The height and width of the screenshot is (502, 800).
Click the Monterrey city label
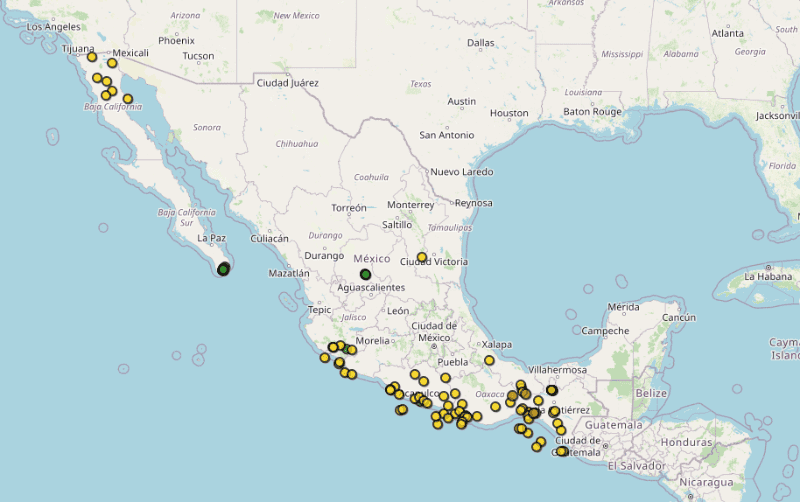coord(410,205)
